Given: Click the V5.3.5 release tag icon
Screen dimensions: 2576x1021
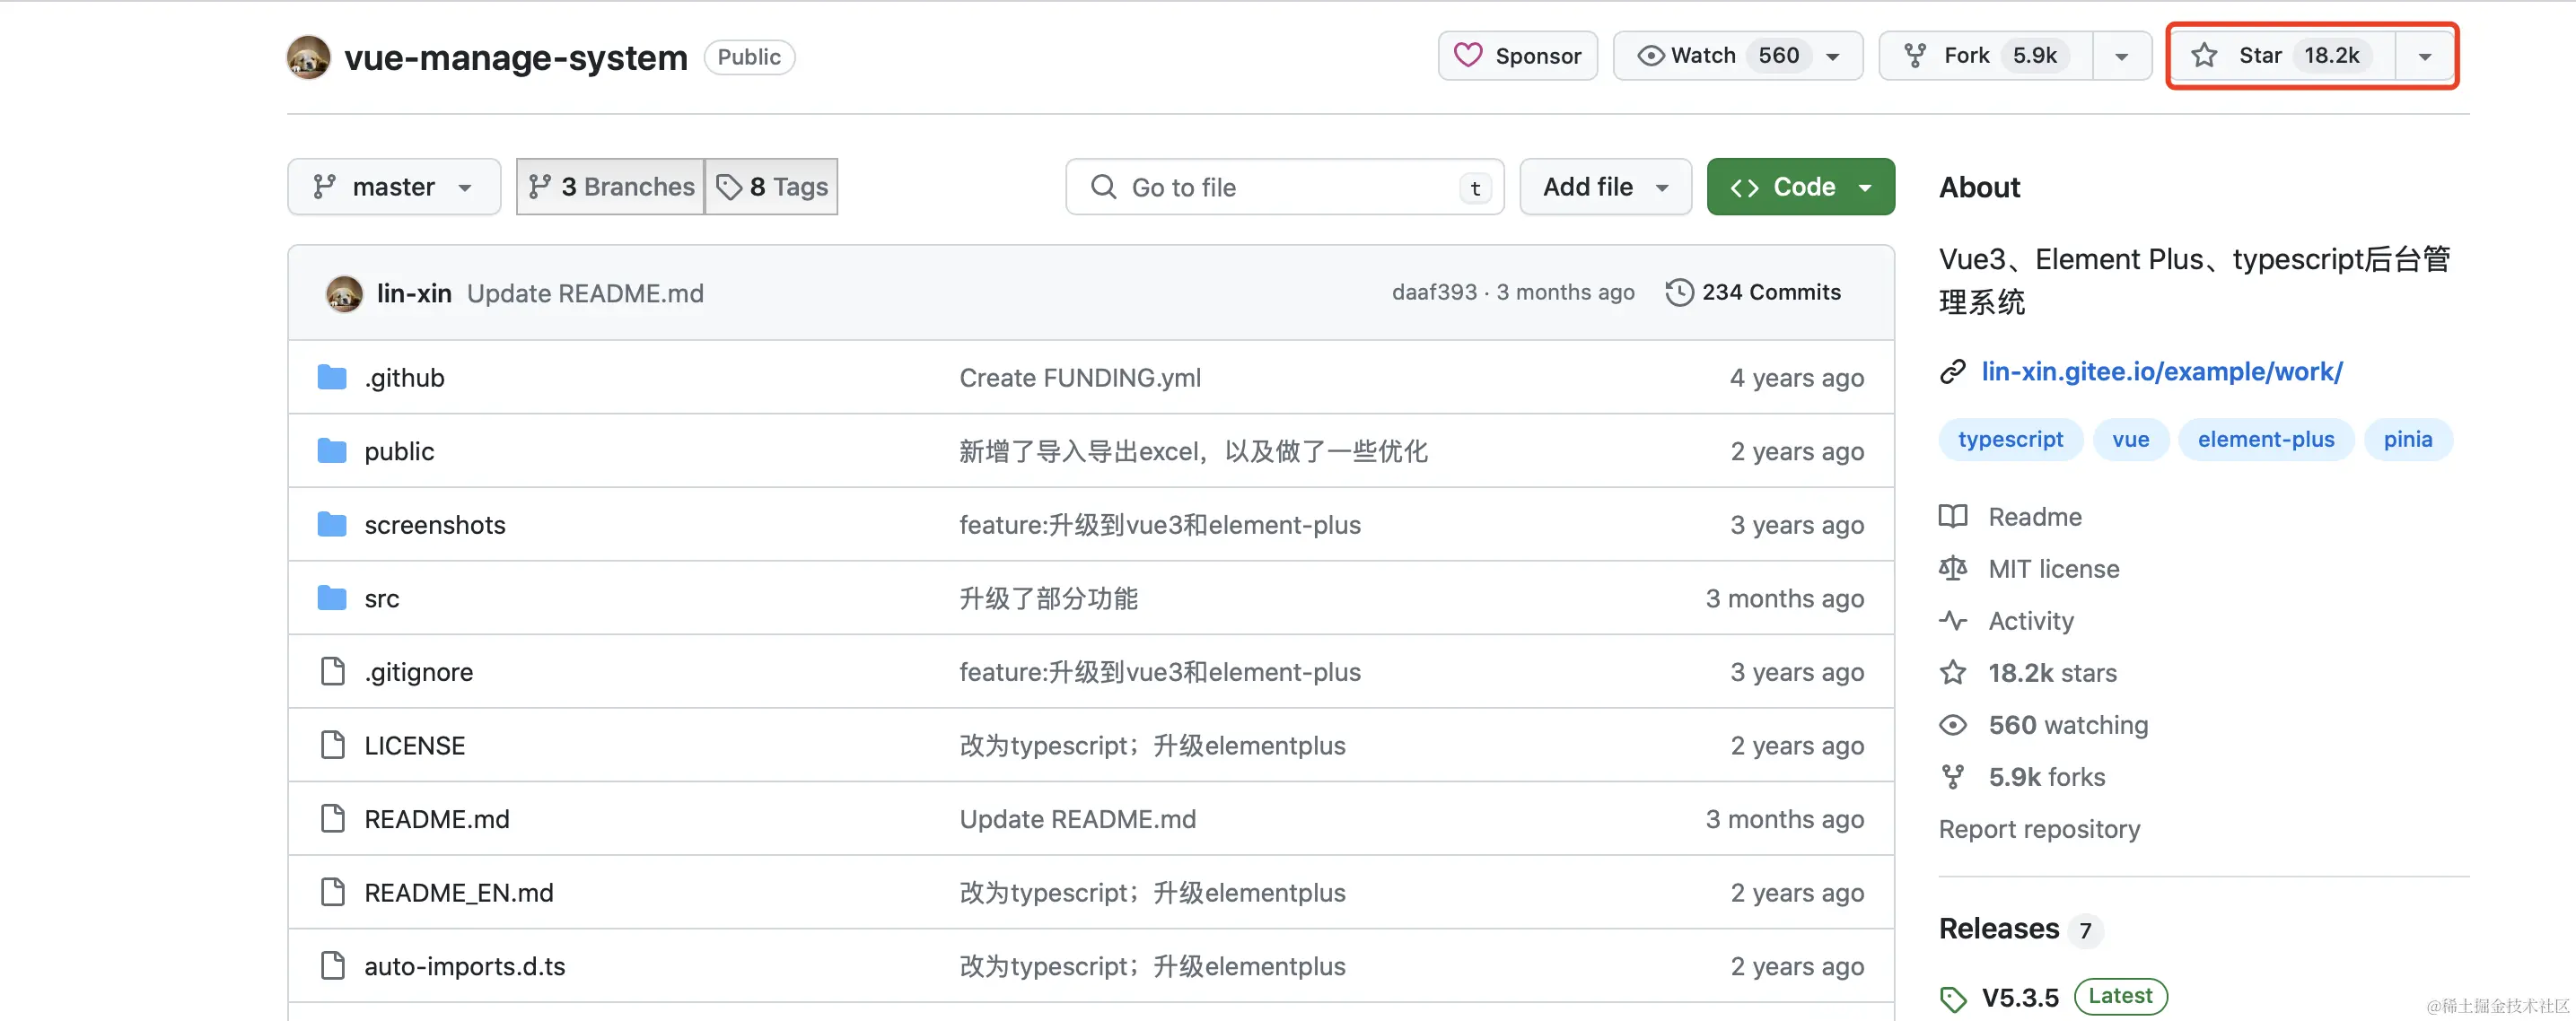Looking at the screenshot, I should click(1952, 997).
